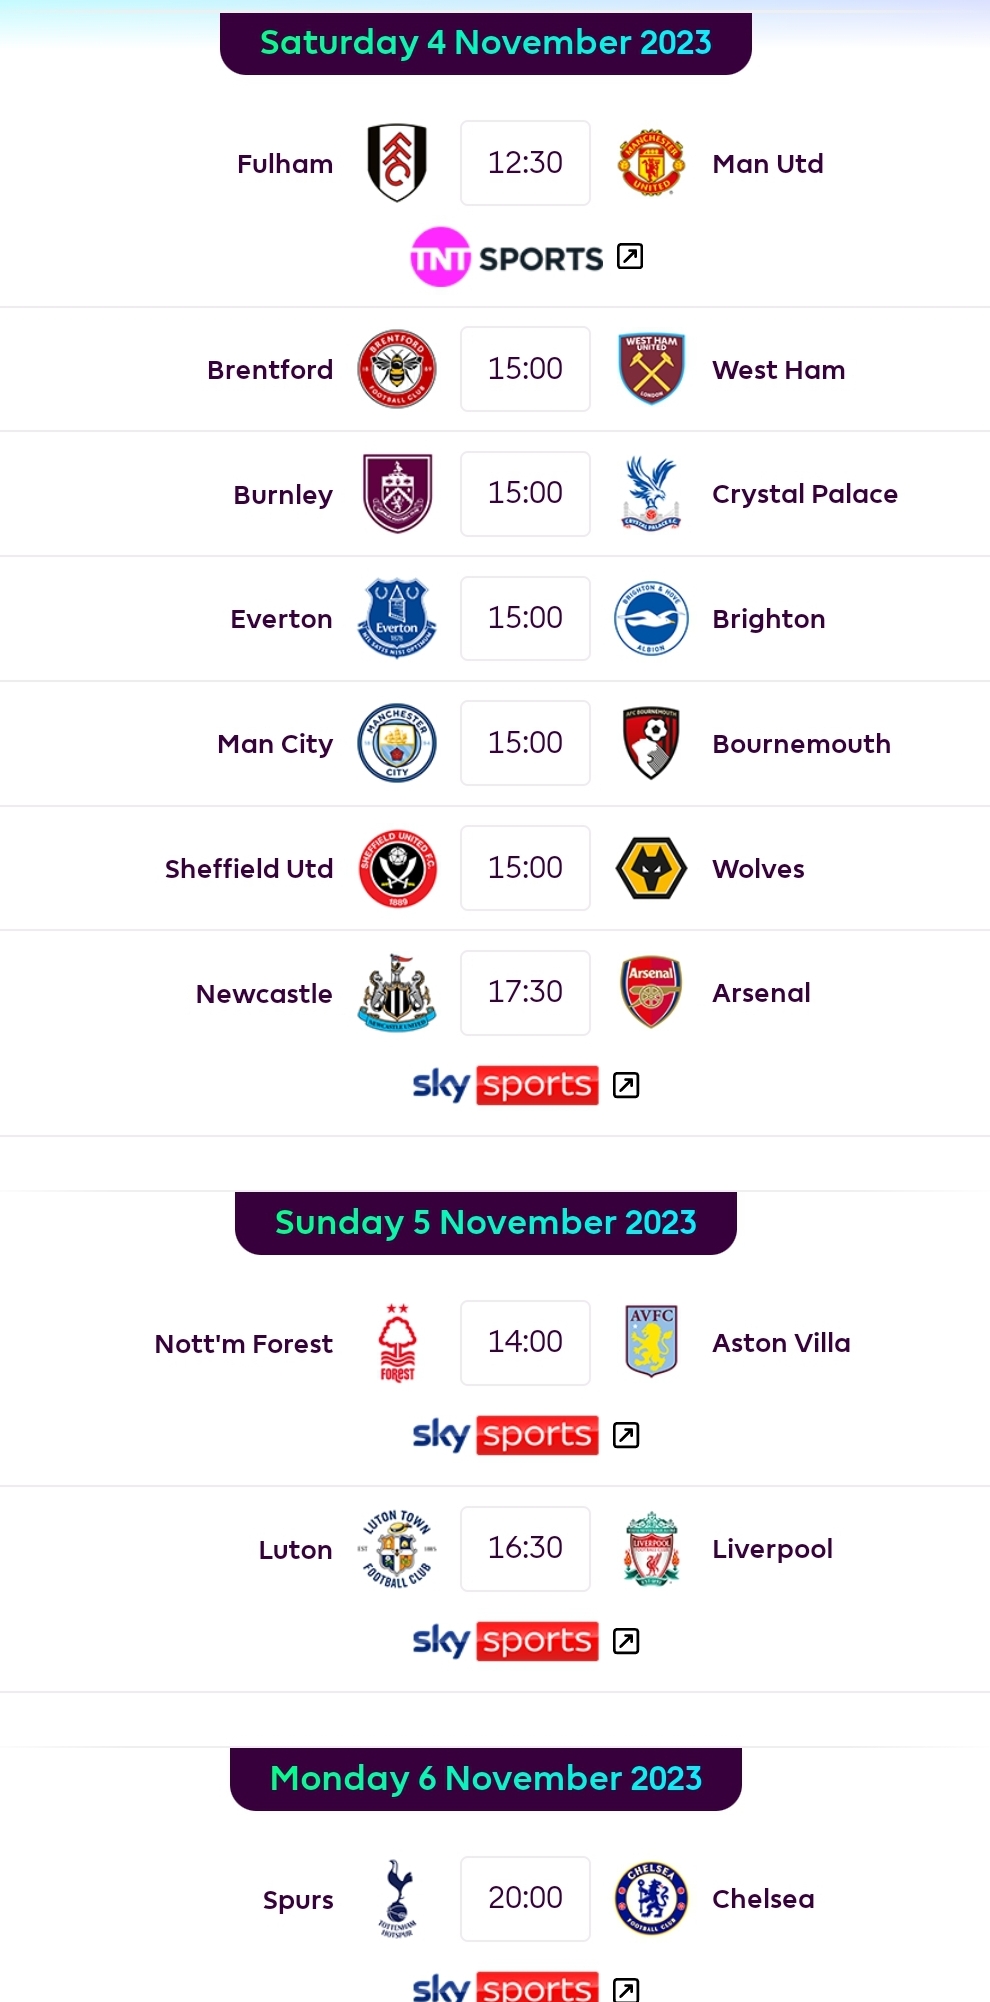Screen dimensions: 990x2002
Task: Click the Brighton team name
Action: pyautogui.click(x=769, y=619)
